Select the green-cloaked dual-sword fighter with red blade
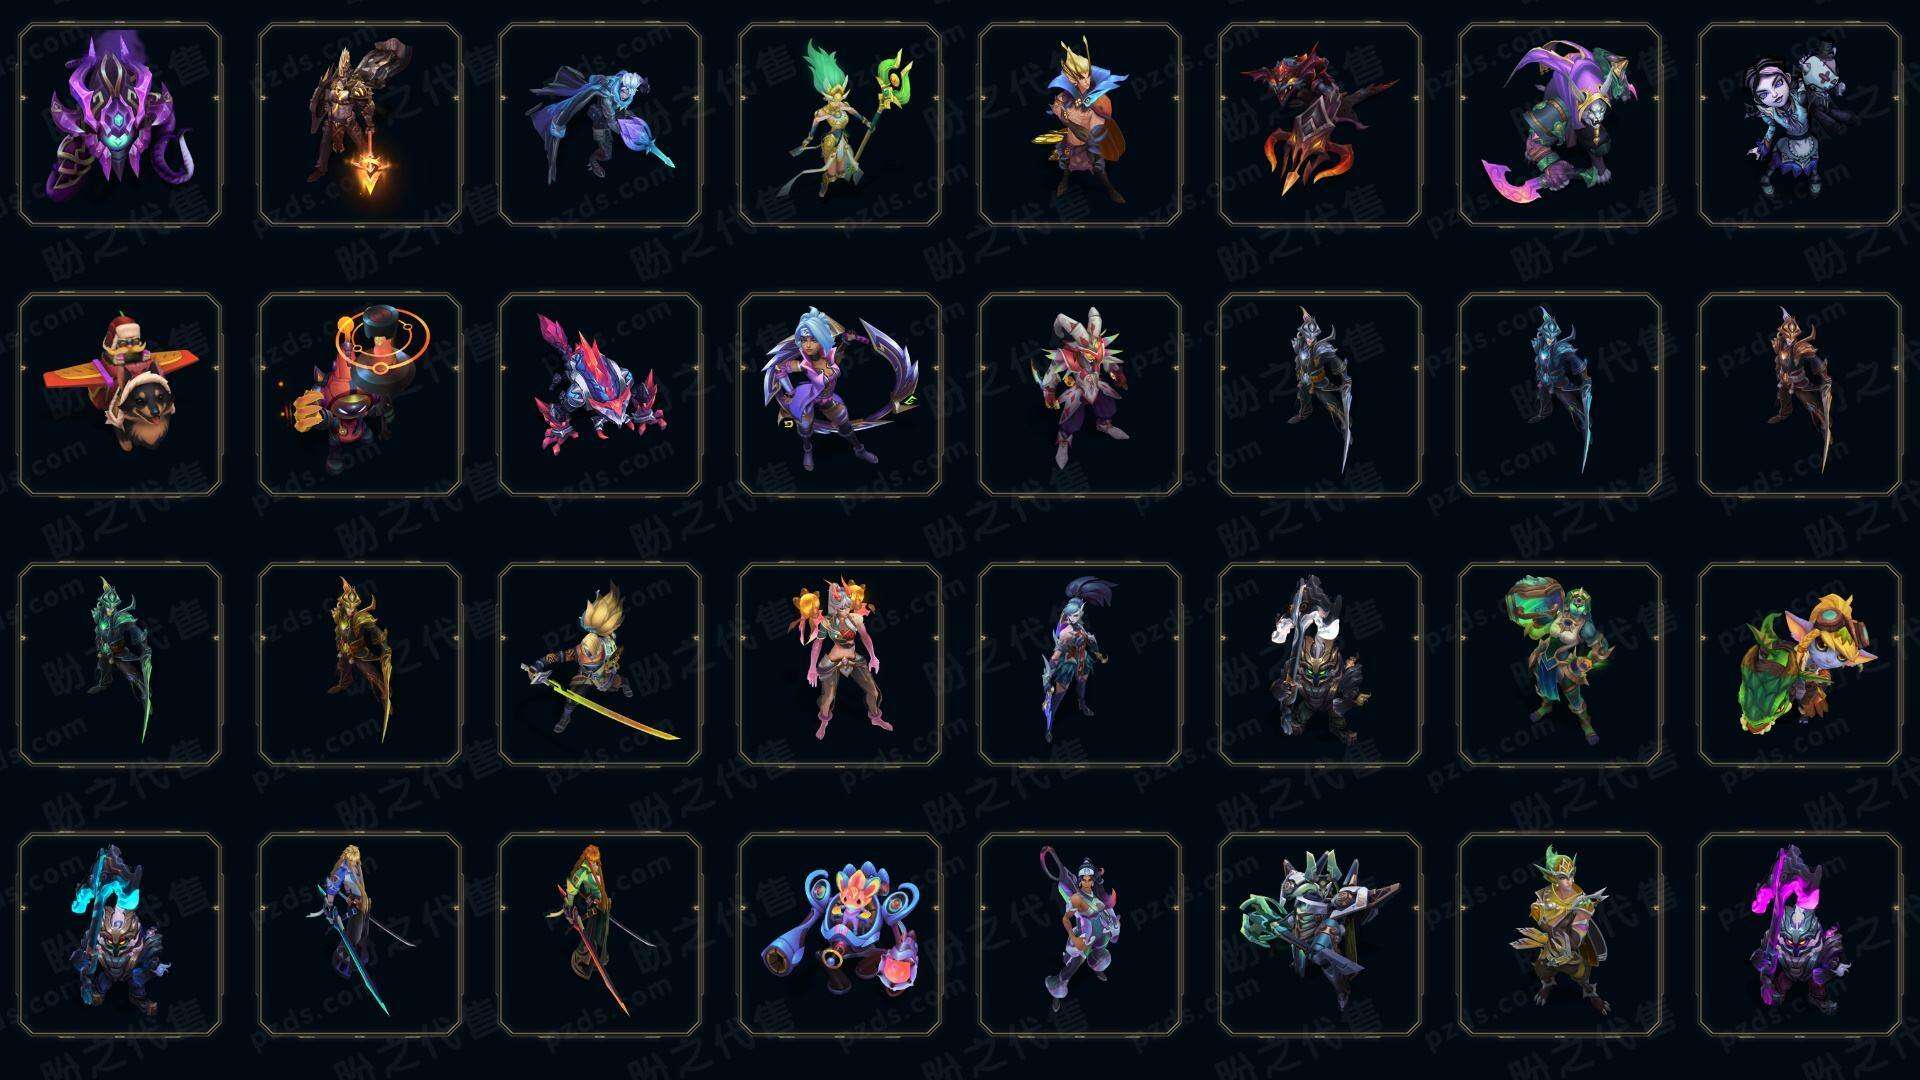Viewport: 1920px width, 1080px height. [x=600, y=934]
